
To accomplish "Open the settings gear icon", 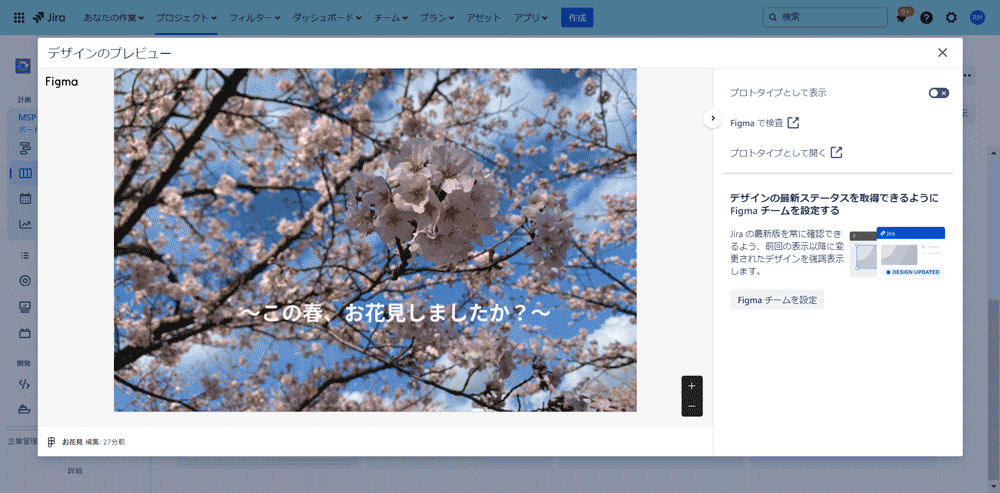I will click(x=951, y=18).
